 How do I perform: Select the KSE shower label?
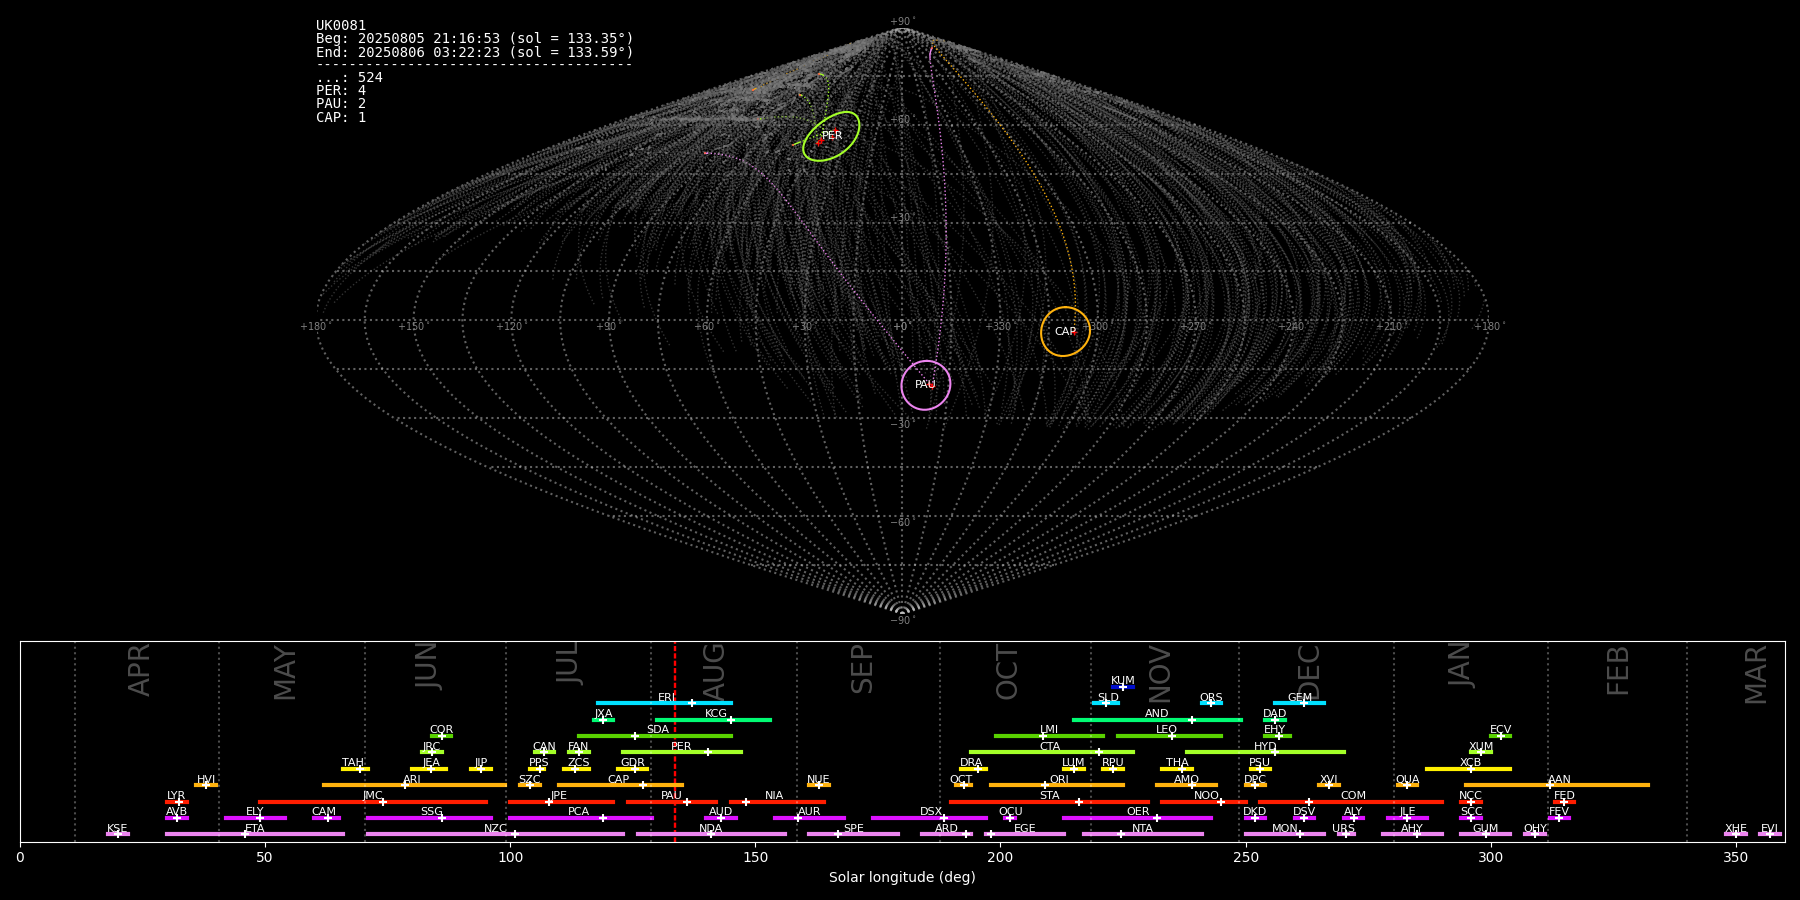pos(117,829)
